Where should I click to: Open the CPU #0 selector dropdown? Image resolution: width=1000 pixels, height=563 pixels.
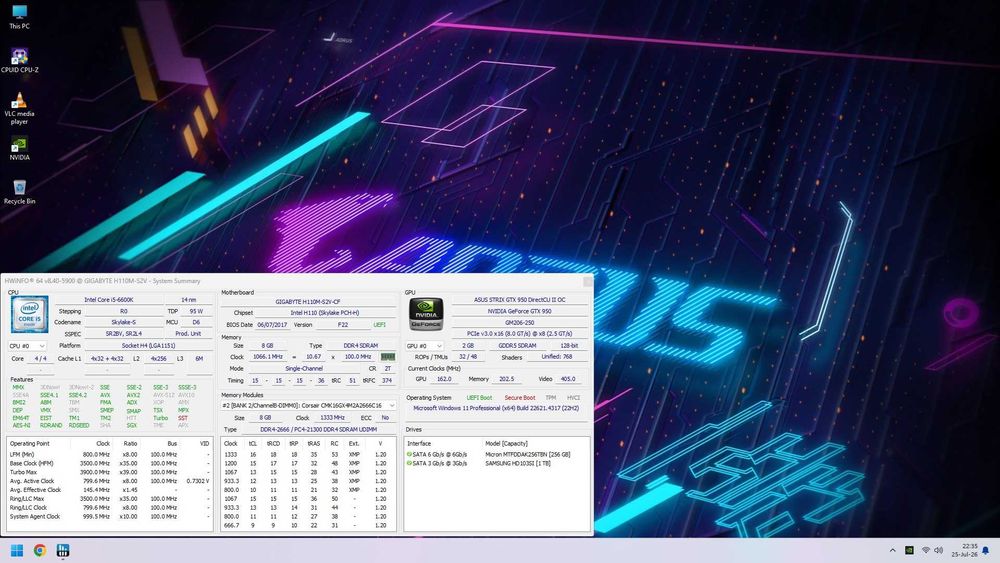[x=27, y=346]
